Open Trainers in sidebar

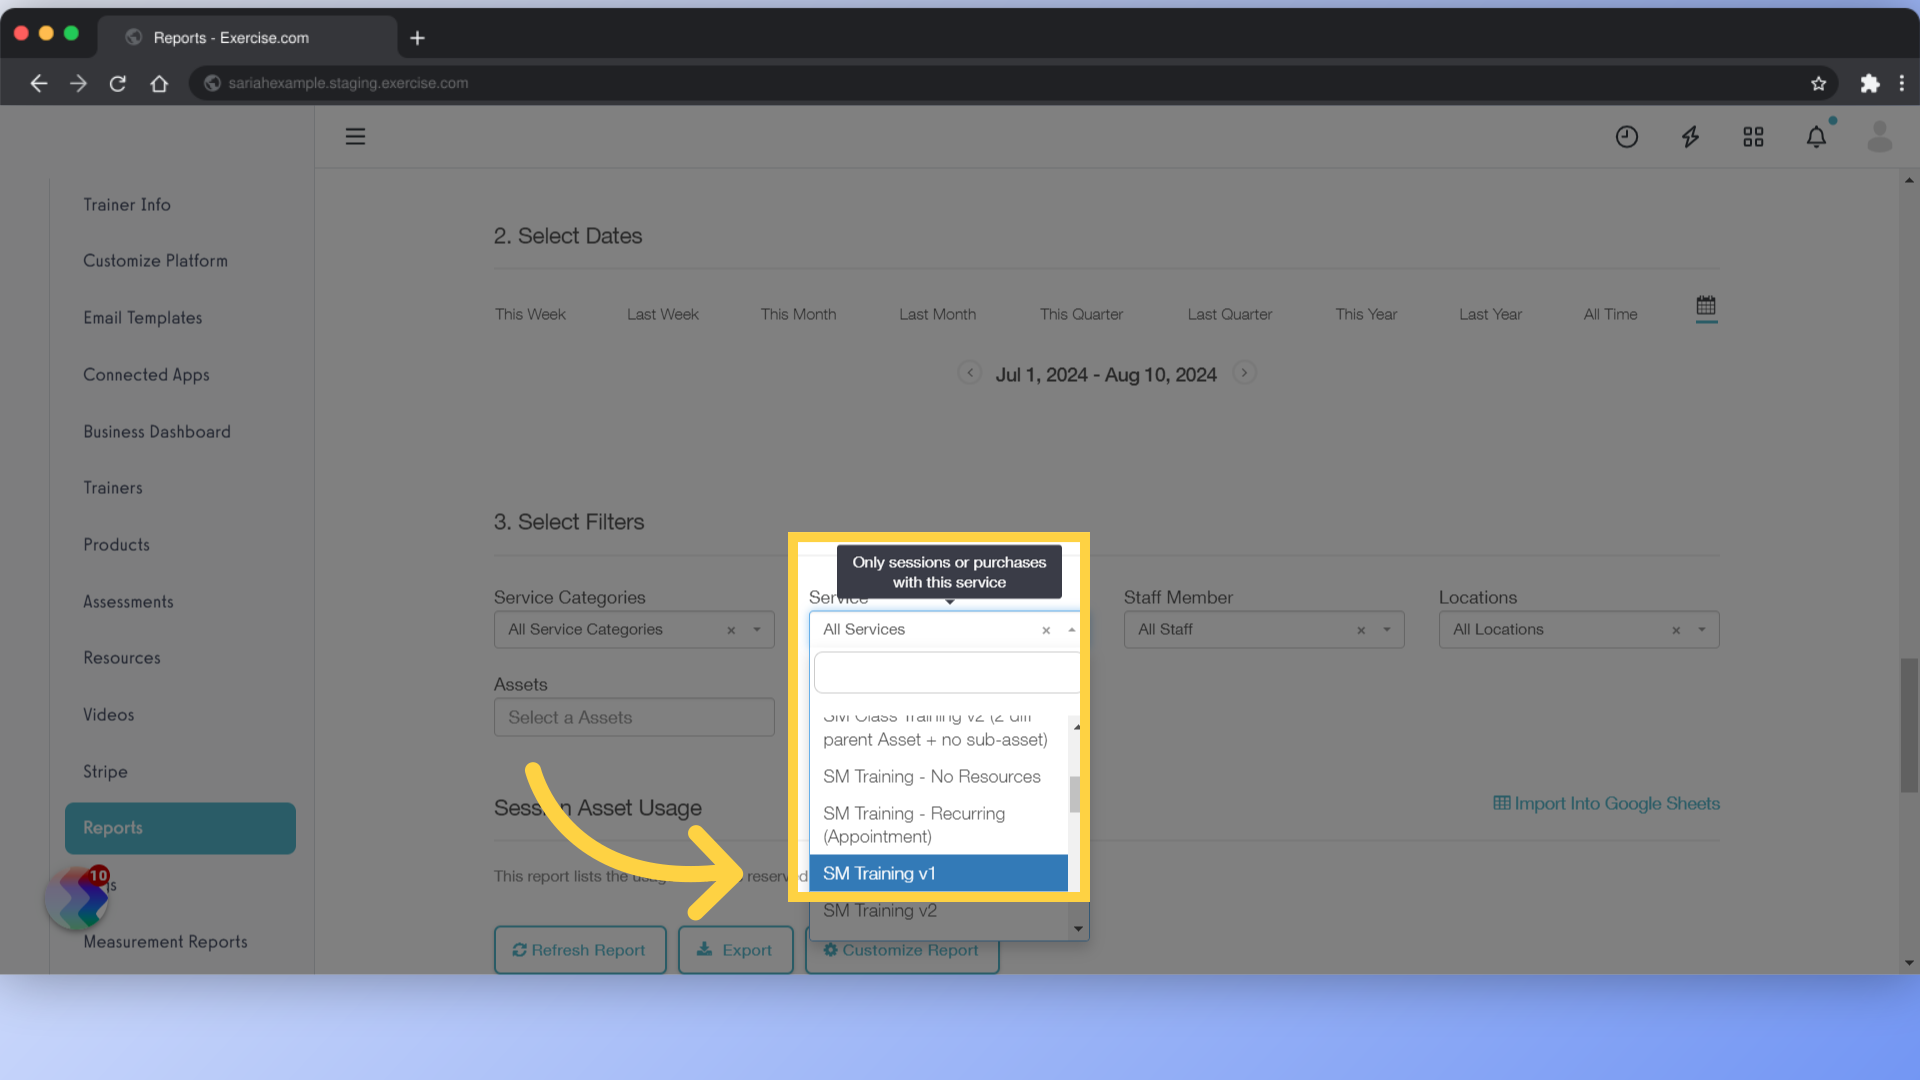[x=113, y=487]
